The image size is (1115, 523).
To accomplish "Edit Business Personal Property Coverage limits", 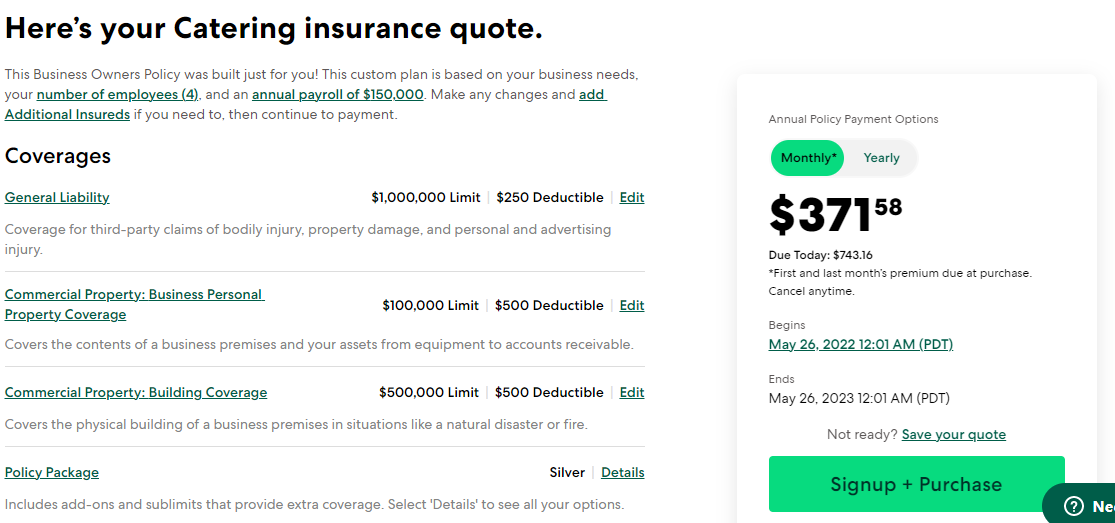I will (632, 306).
